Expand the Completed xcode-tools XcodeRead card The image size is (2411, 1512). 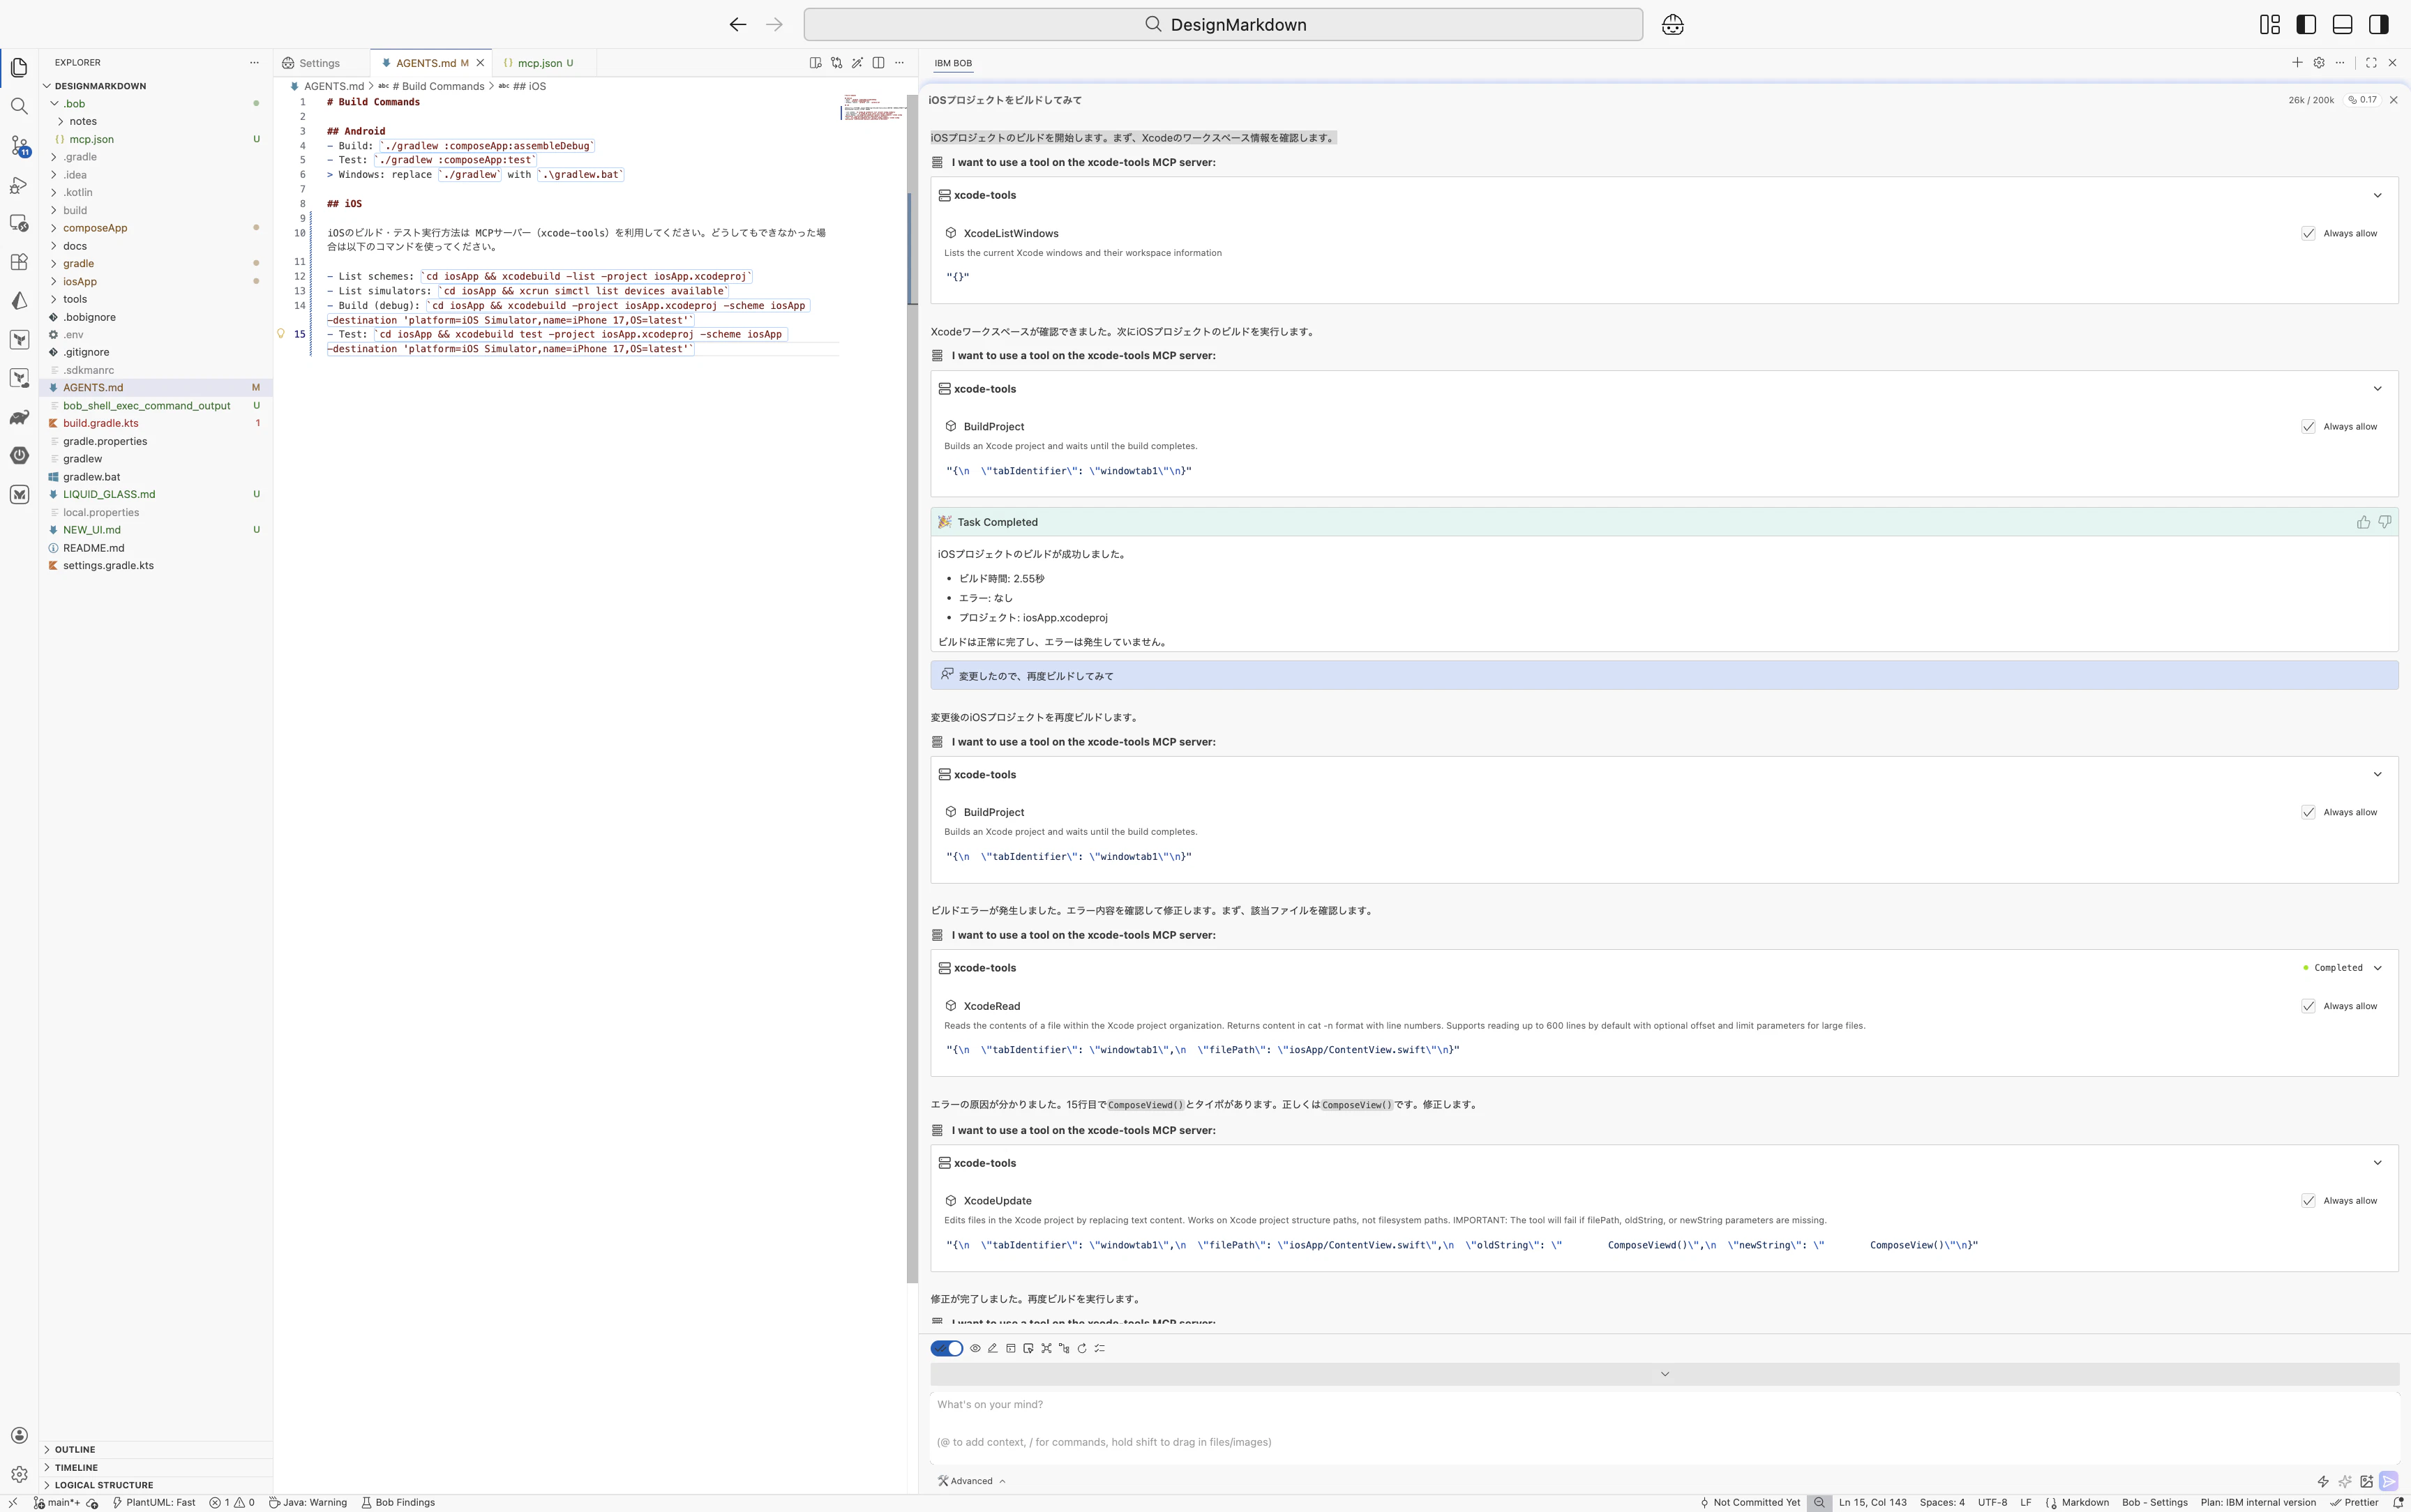tap(2378, 967)
